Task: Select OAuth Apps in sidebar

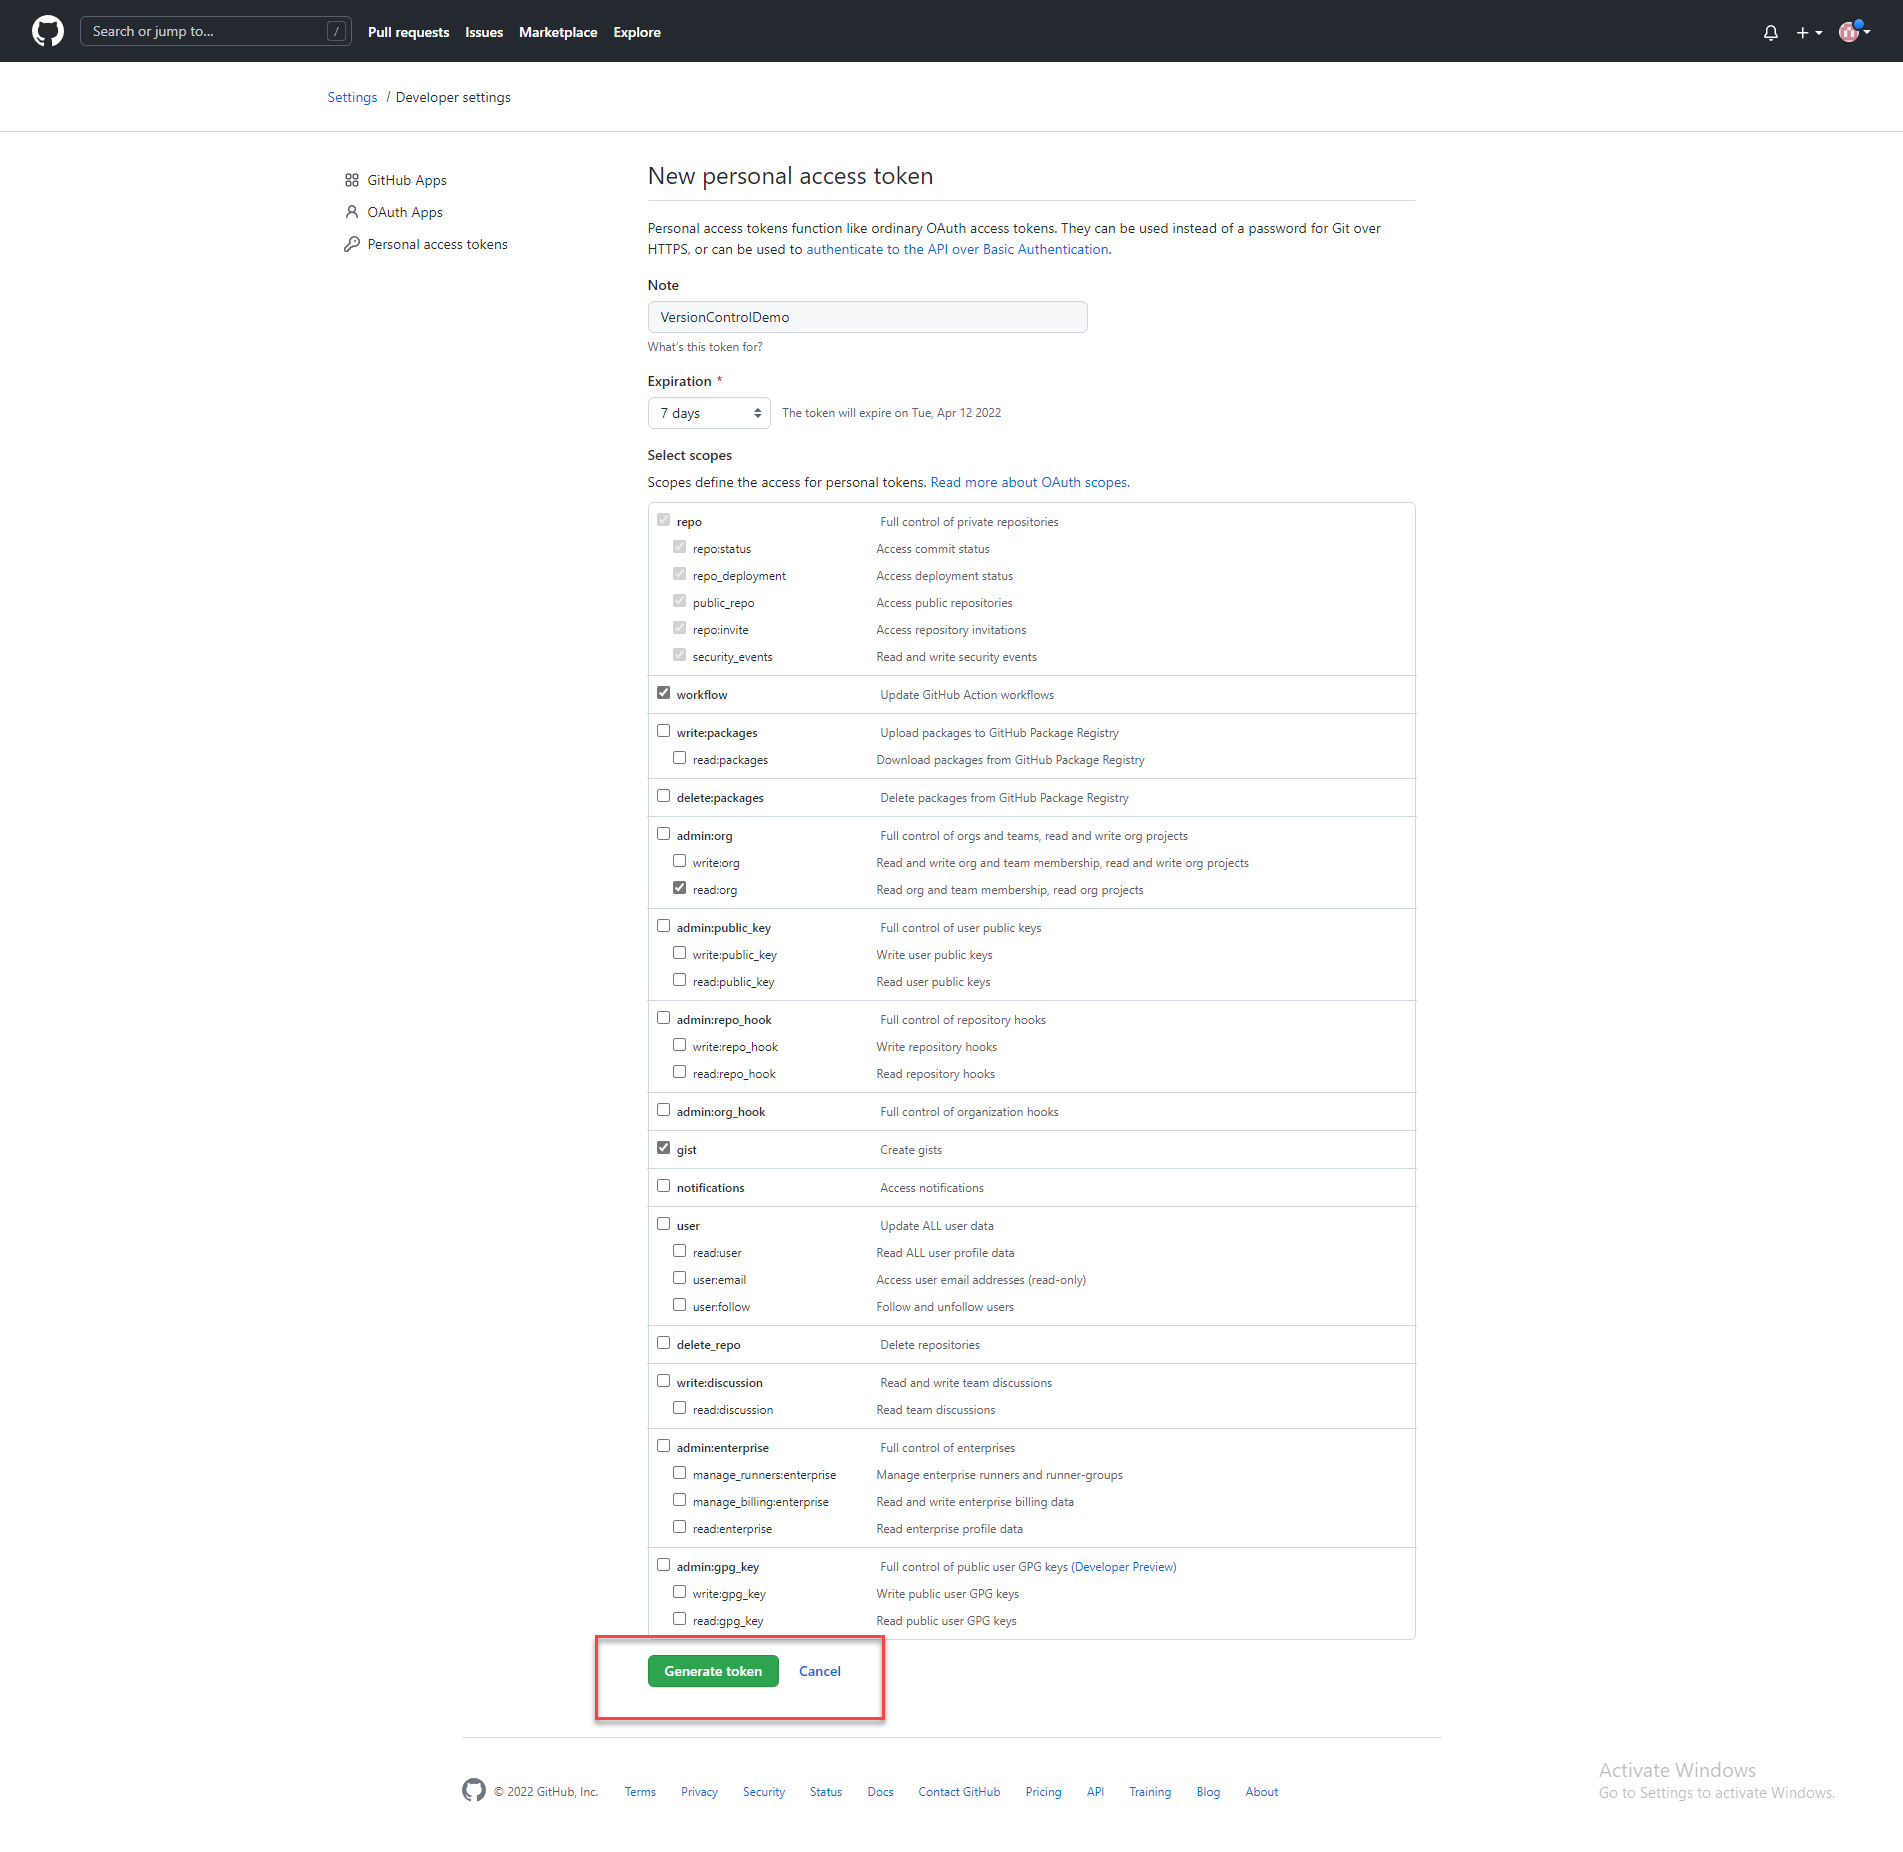Action: click(x=405, y=212)
